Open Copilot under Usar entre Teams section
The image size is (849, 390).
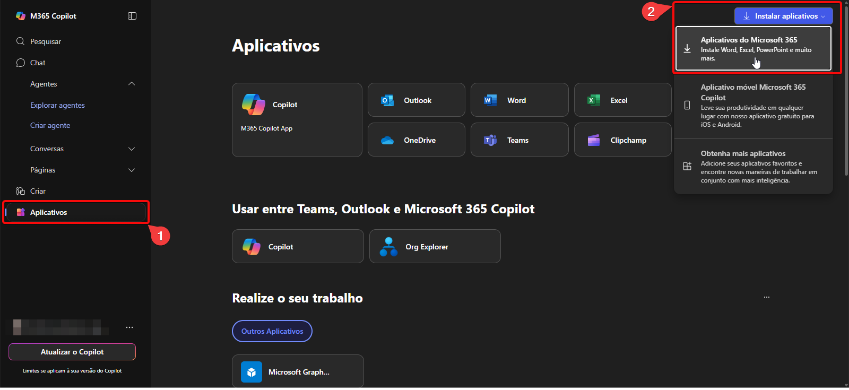(x=298, y=246)
